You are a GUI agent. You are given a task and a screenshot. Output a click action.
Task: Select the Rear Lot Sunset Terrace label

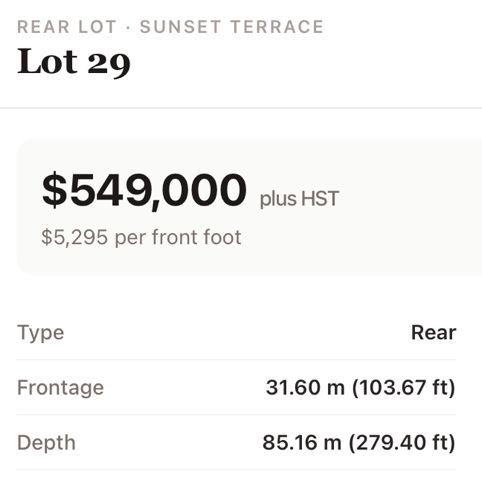170,27
